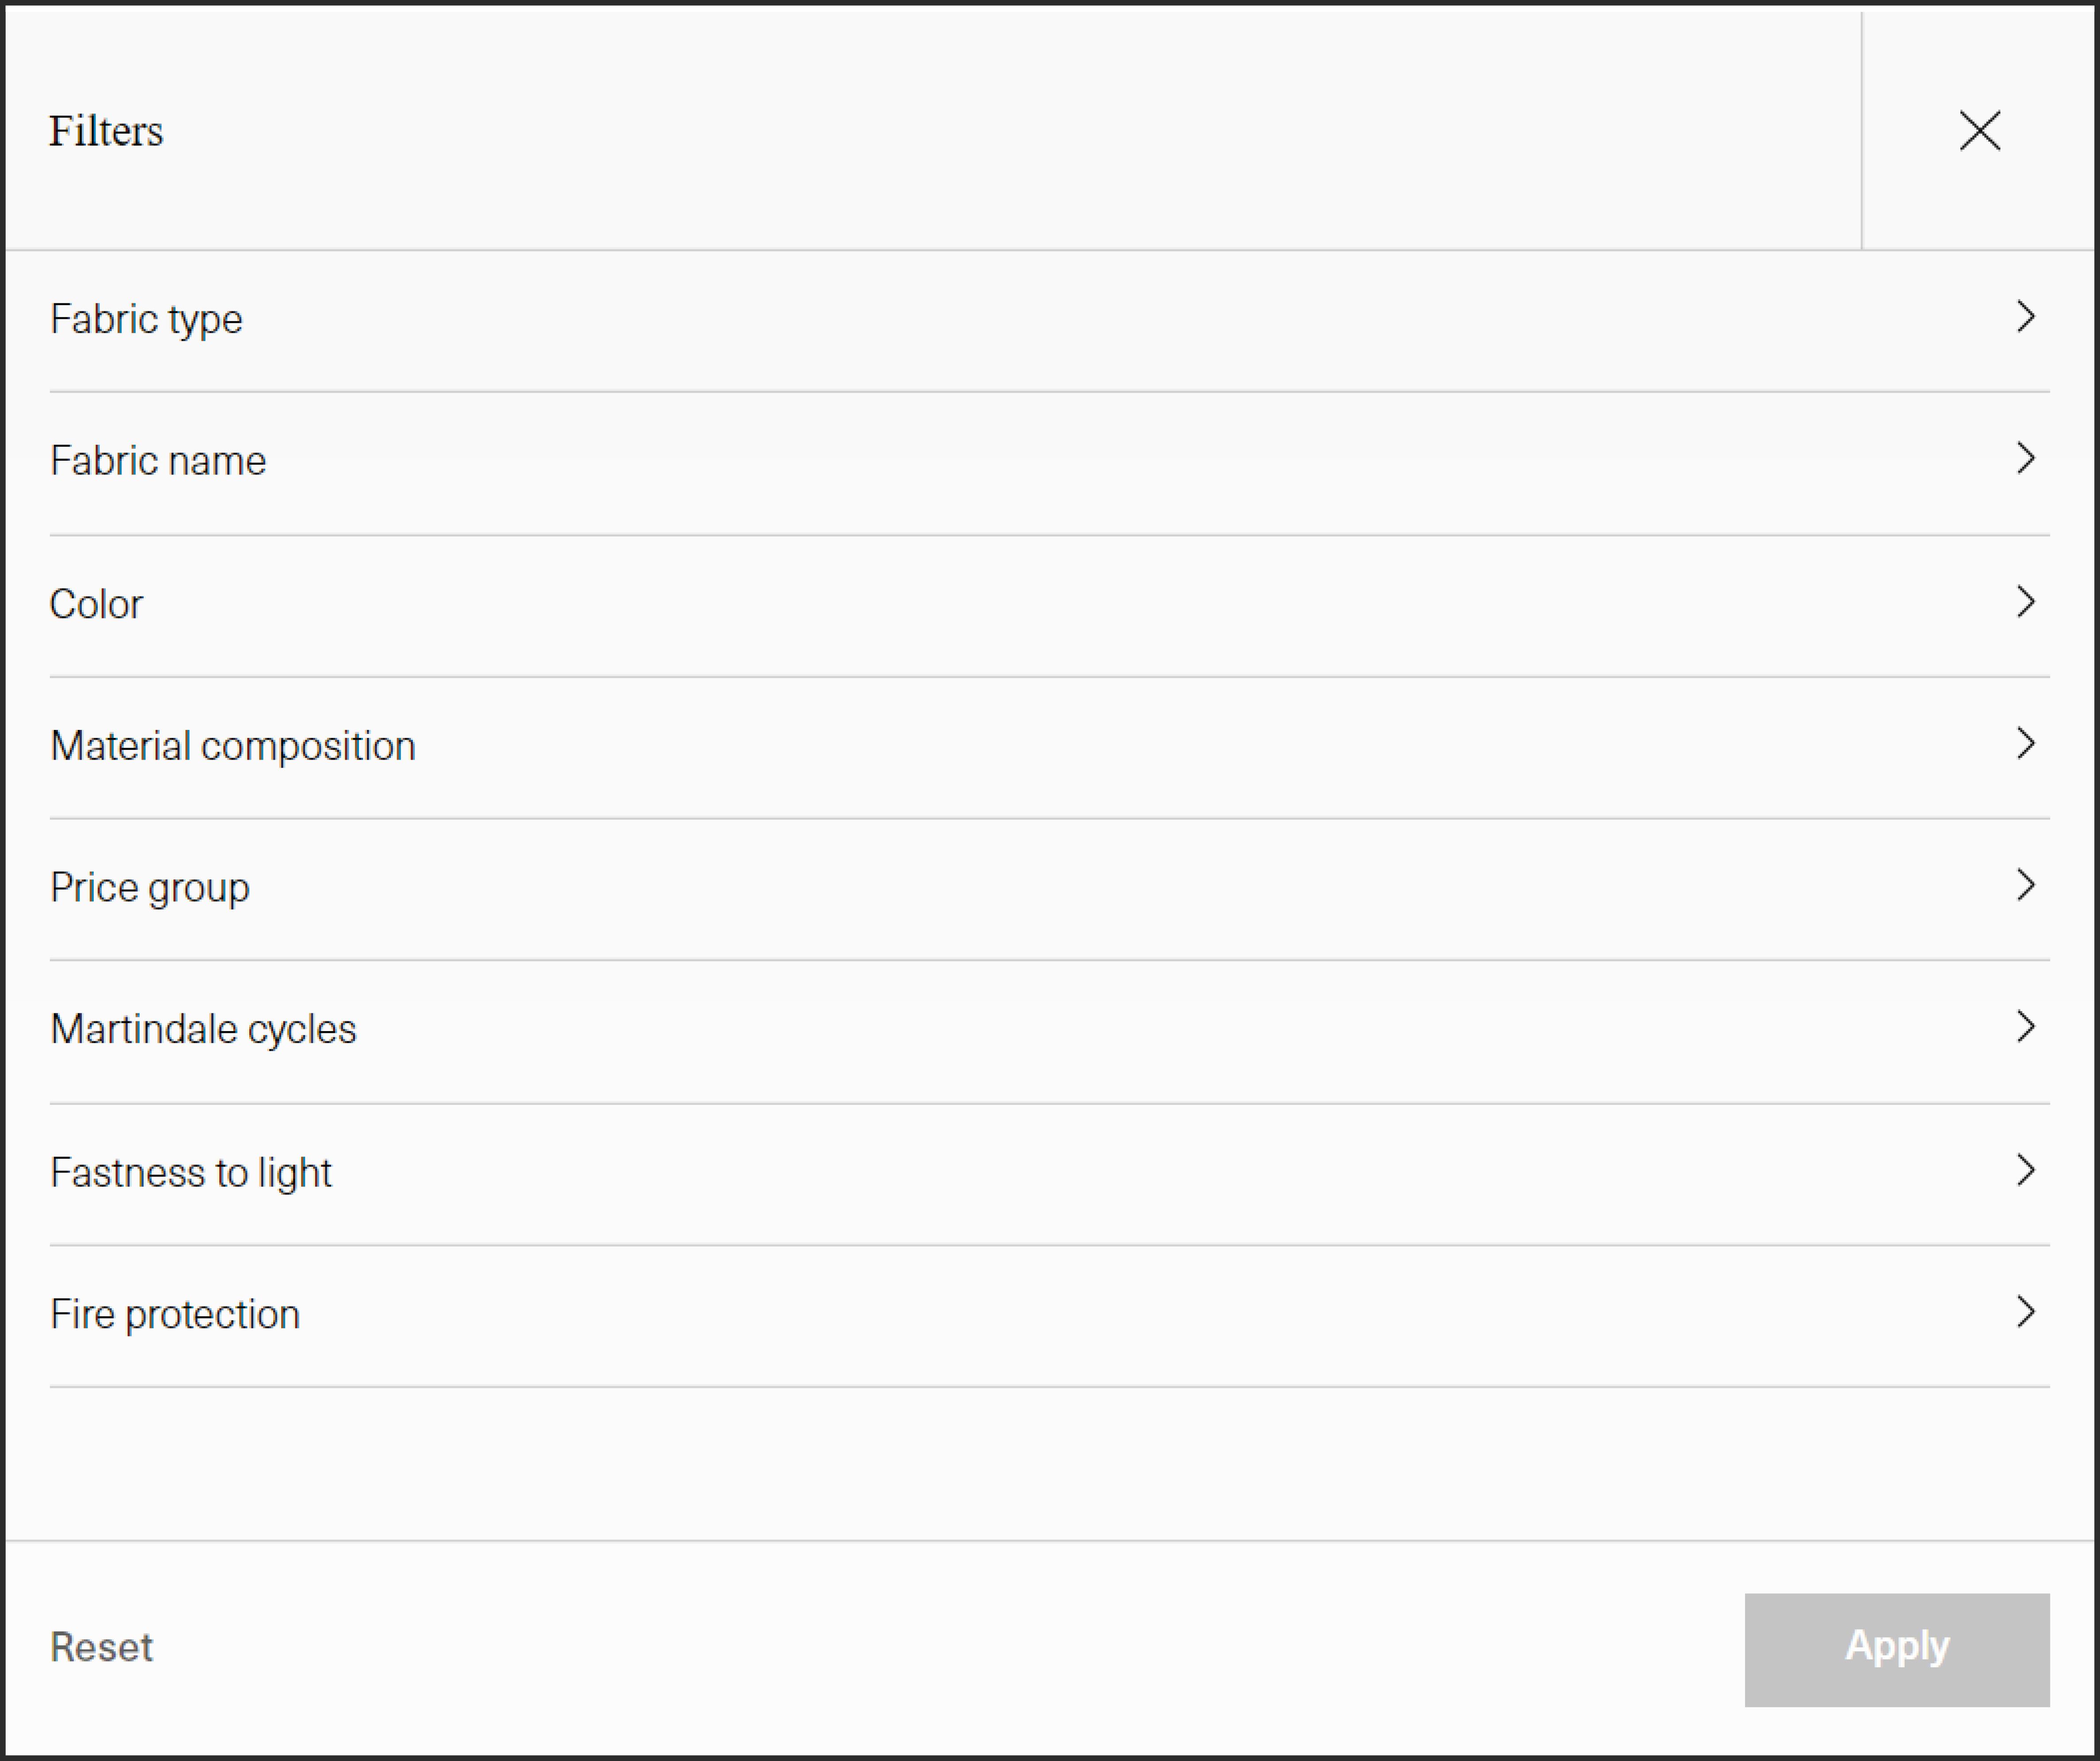Click the chevron arrow beside Fabric name
Viewport: 2100px width, 1761px height.
[2025, 459]
